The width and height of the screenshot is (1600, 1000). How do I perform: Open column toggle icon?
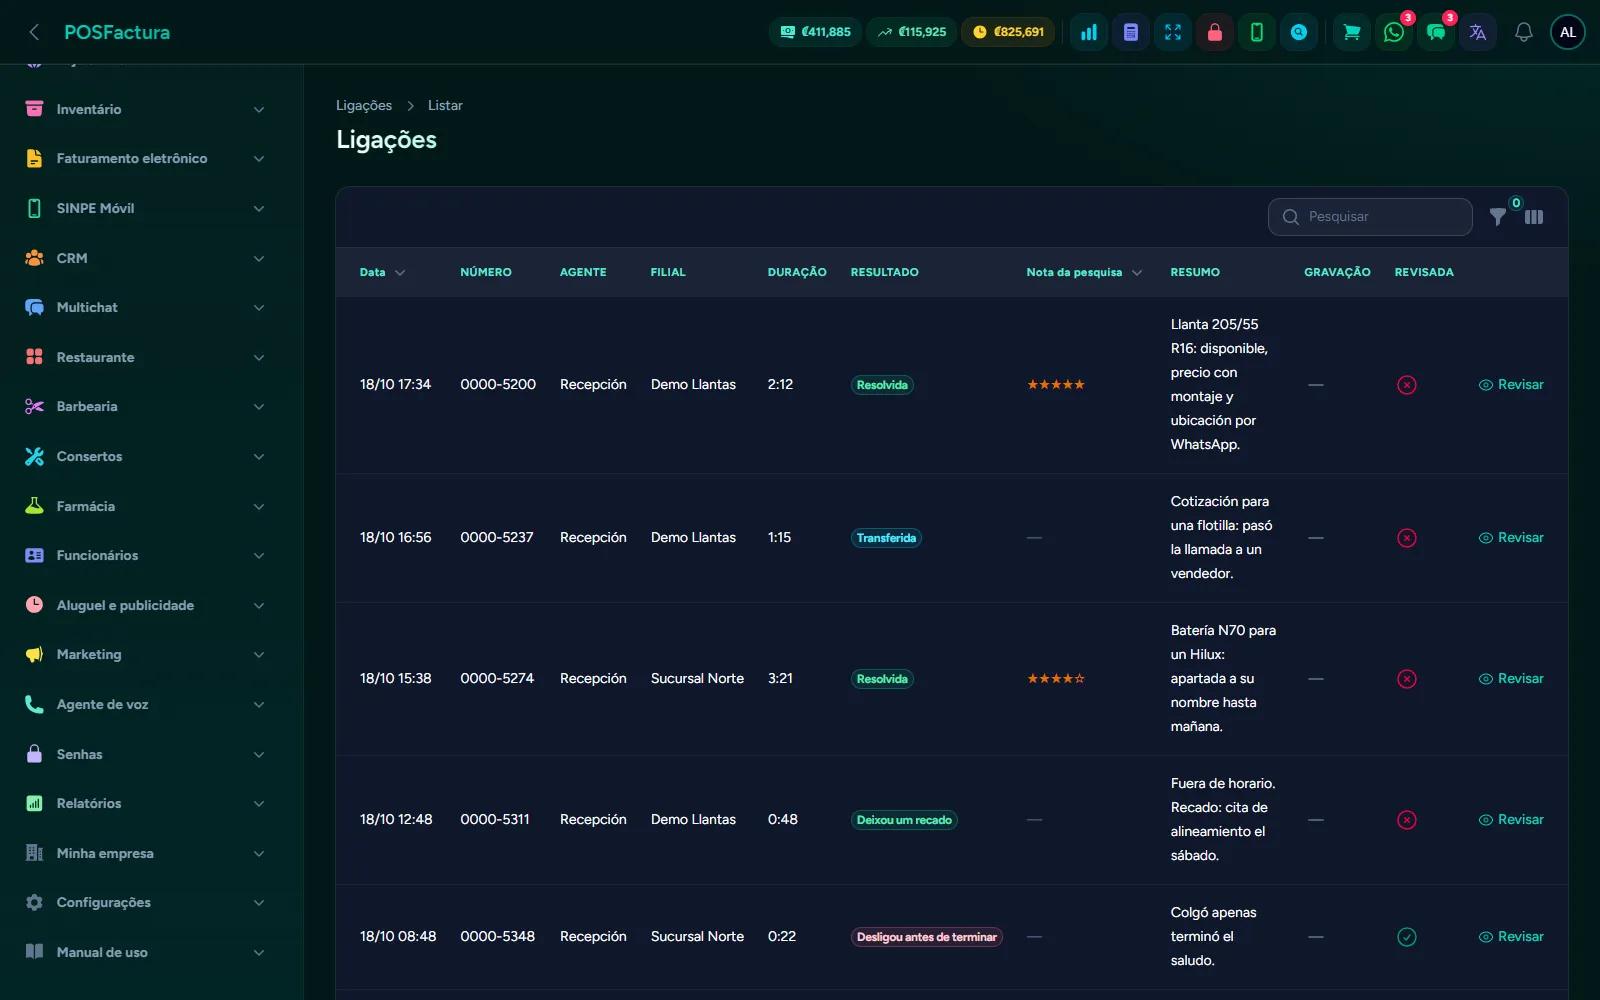[1534, 217]
